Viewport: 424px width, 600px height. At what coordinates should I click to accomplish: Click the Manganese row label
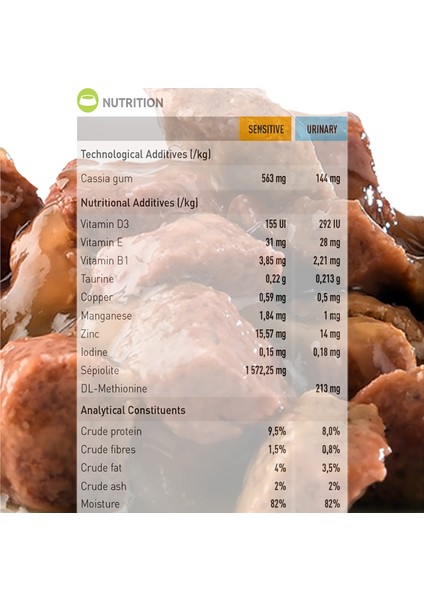coord(106,316)
